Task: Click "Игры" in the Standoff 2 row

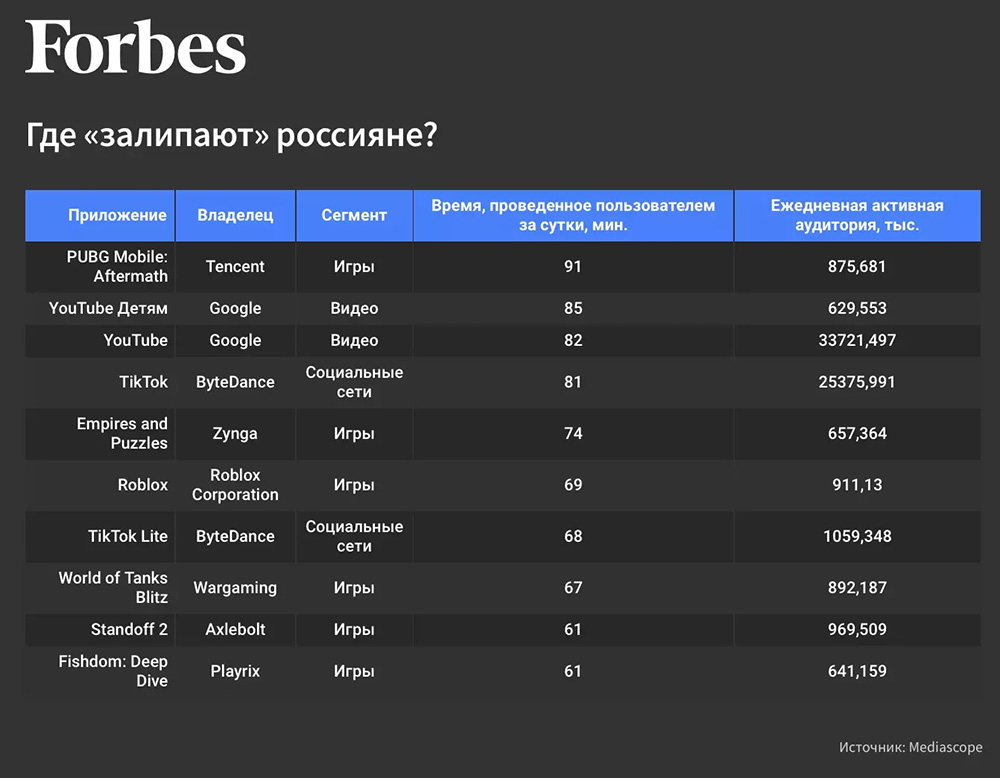Action: tap(354, 630)
